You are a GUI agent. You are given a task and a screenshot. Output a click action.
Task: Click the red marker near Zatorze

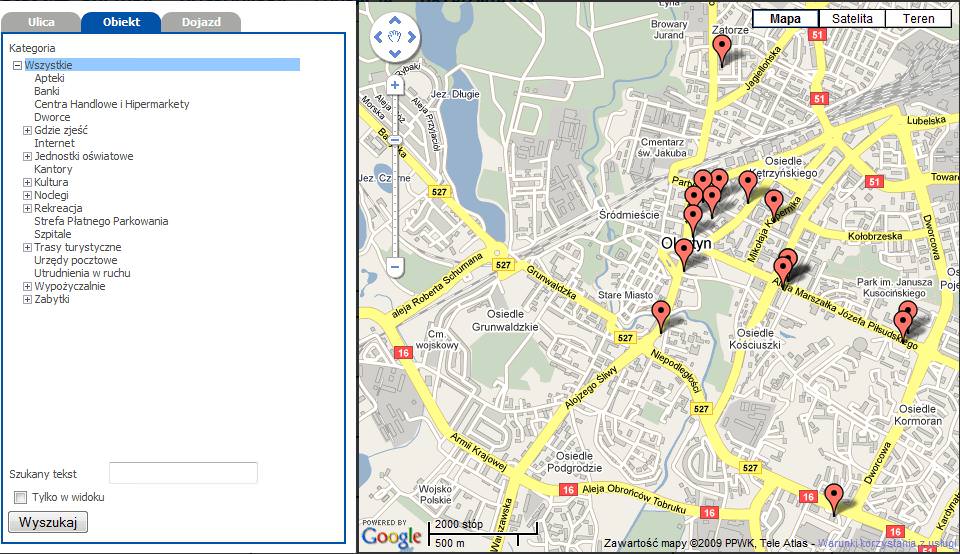pyautogui.click(x=722, y=48)
